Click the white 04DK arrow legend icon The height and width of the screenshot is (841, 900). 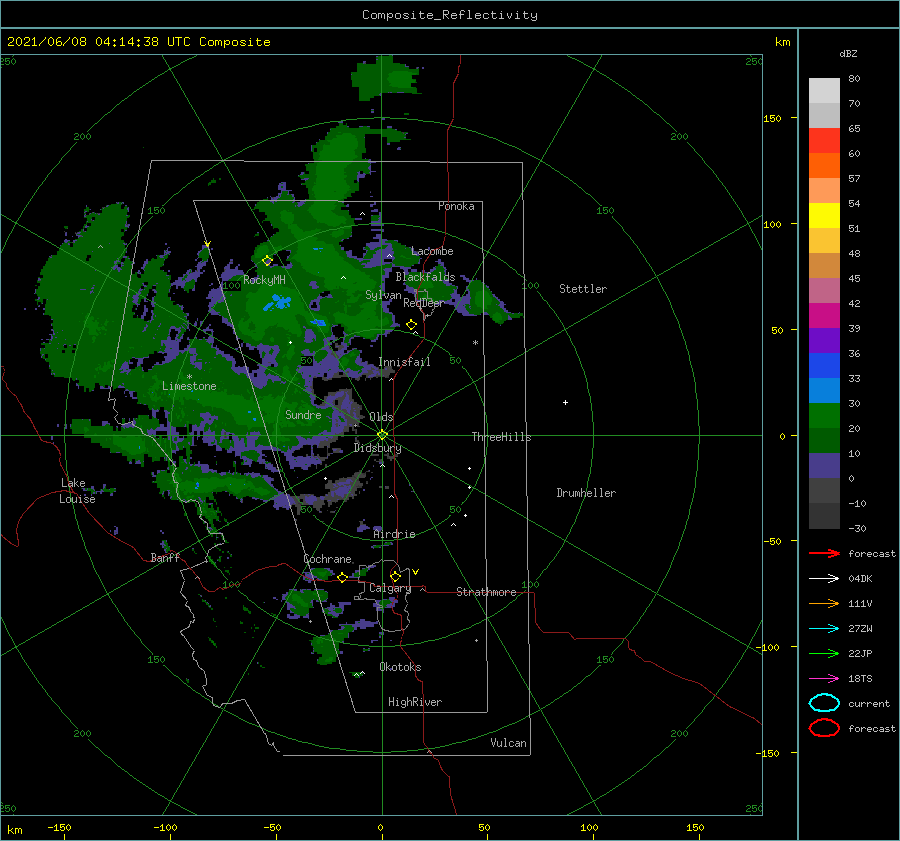click(x=824, y=579)
